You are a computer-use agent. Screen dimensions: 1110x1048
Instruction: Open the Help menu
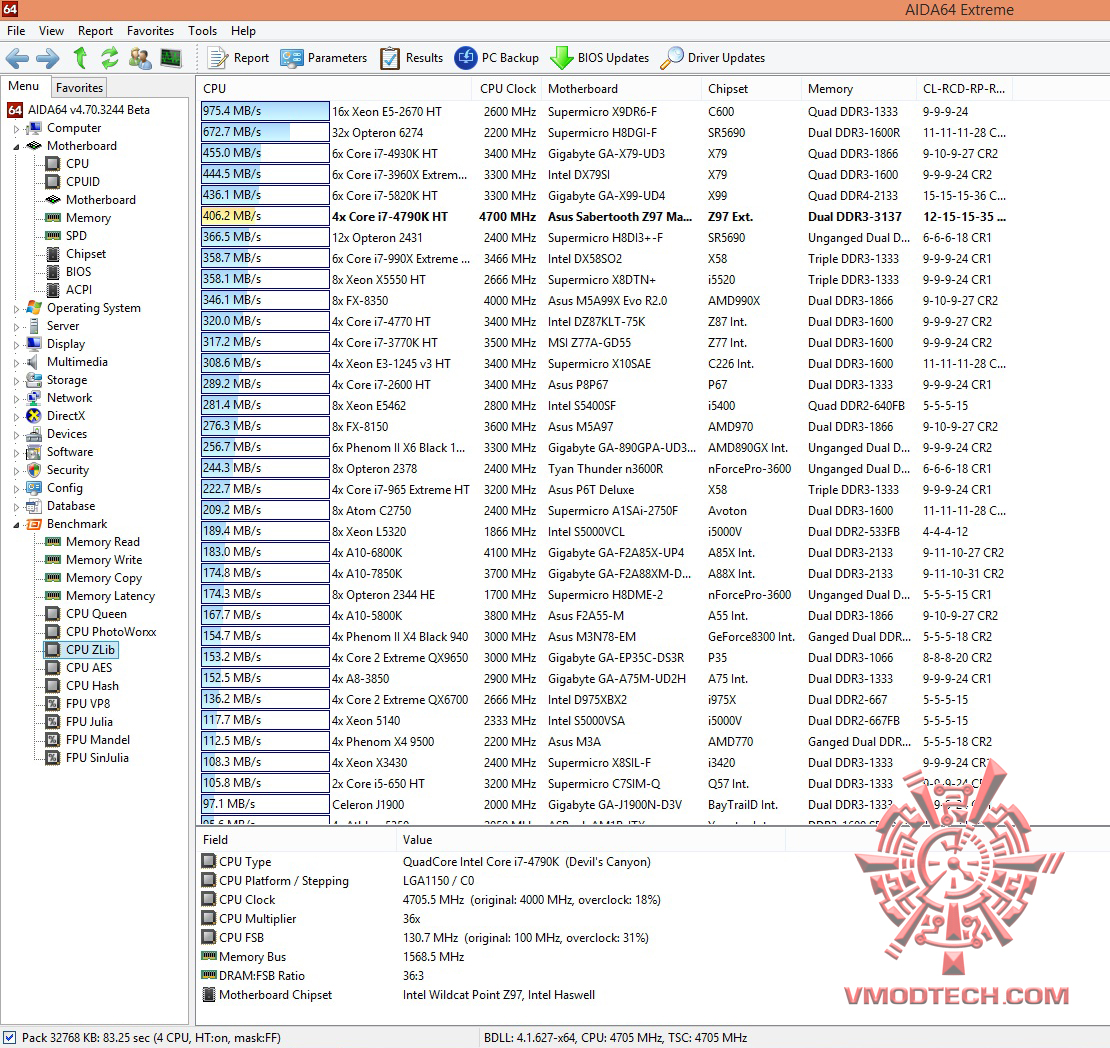coord(244,31)
